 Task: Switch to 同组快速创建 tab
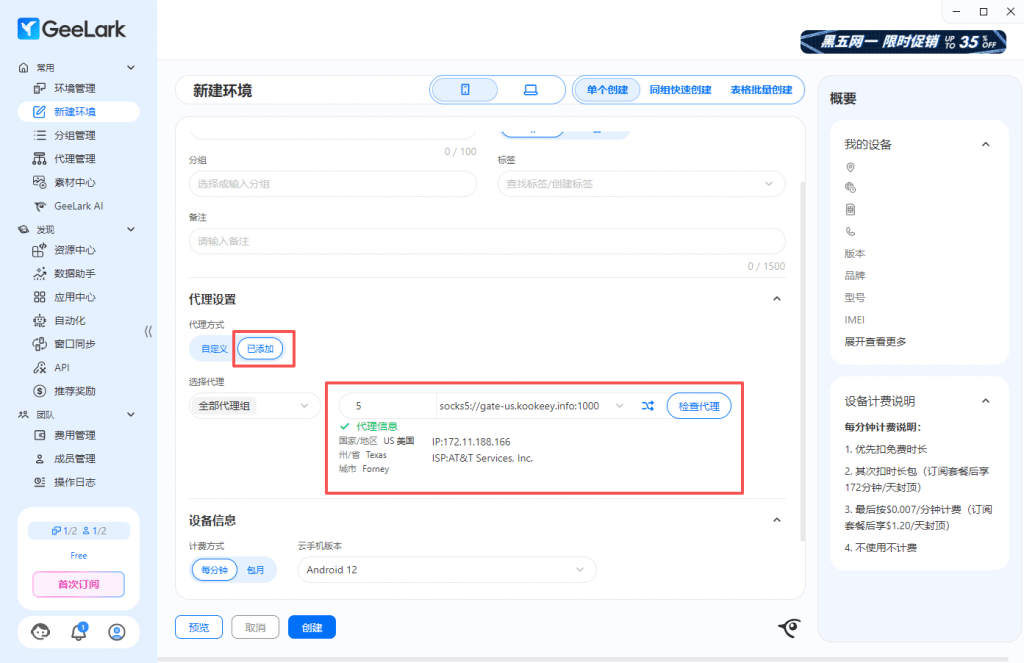coord(680,90)
